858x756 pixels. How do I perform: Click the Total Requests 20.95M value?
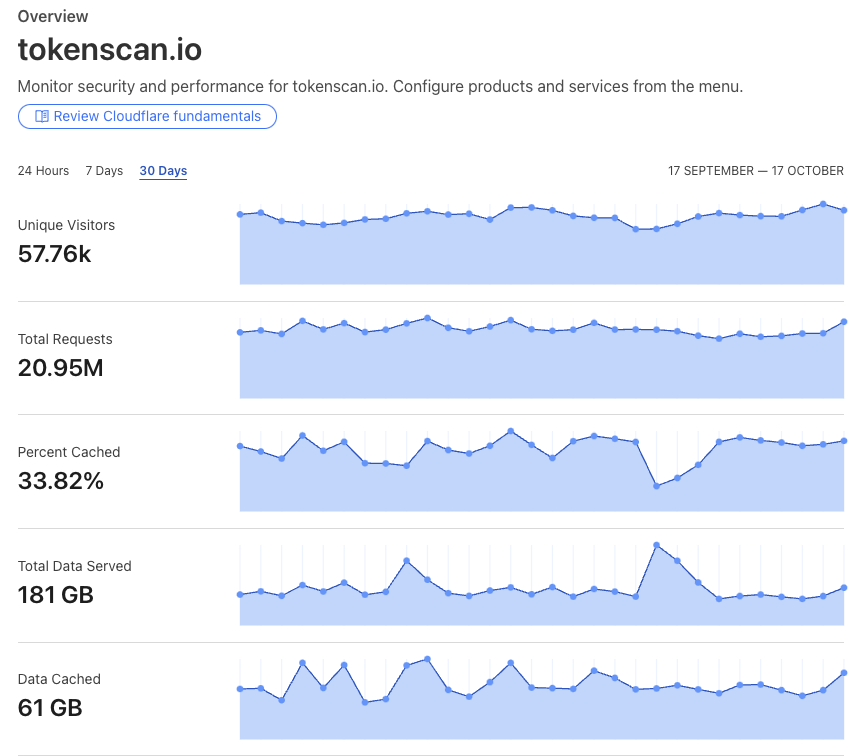click(x=61, y=368)
